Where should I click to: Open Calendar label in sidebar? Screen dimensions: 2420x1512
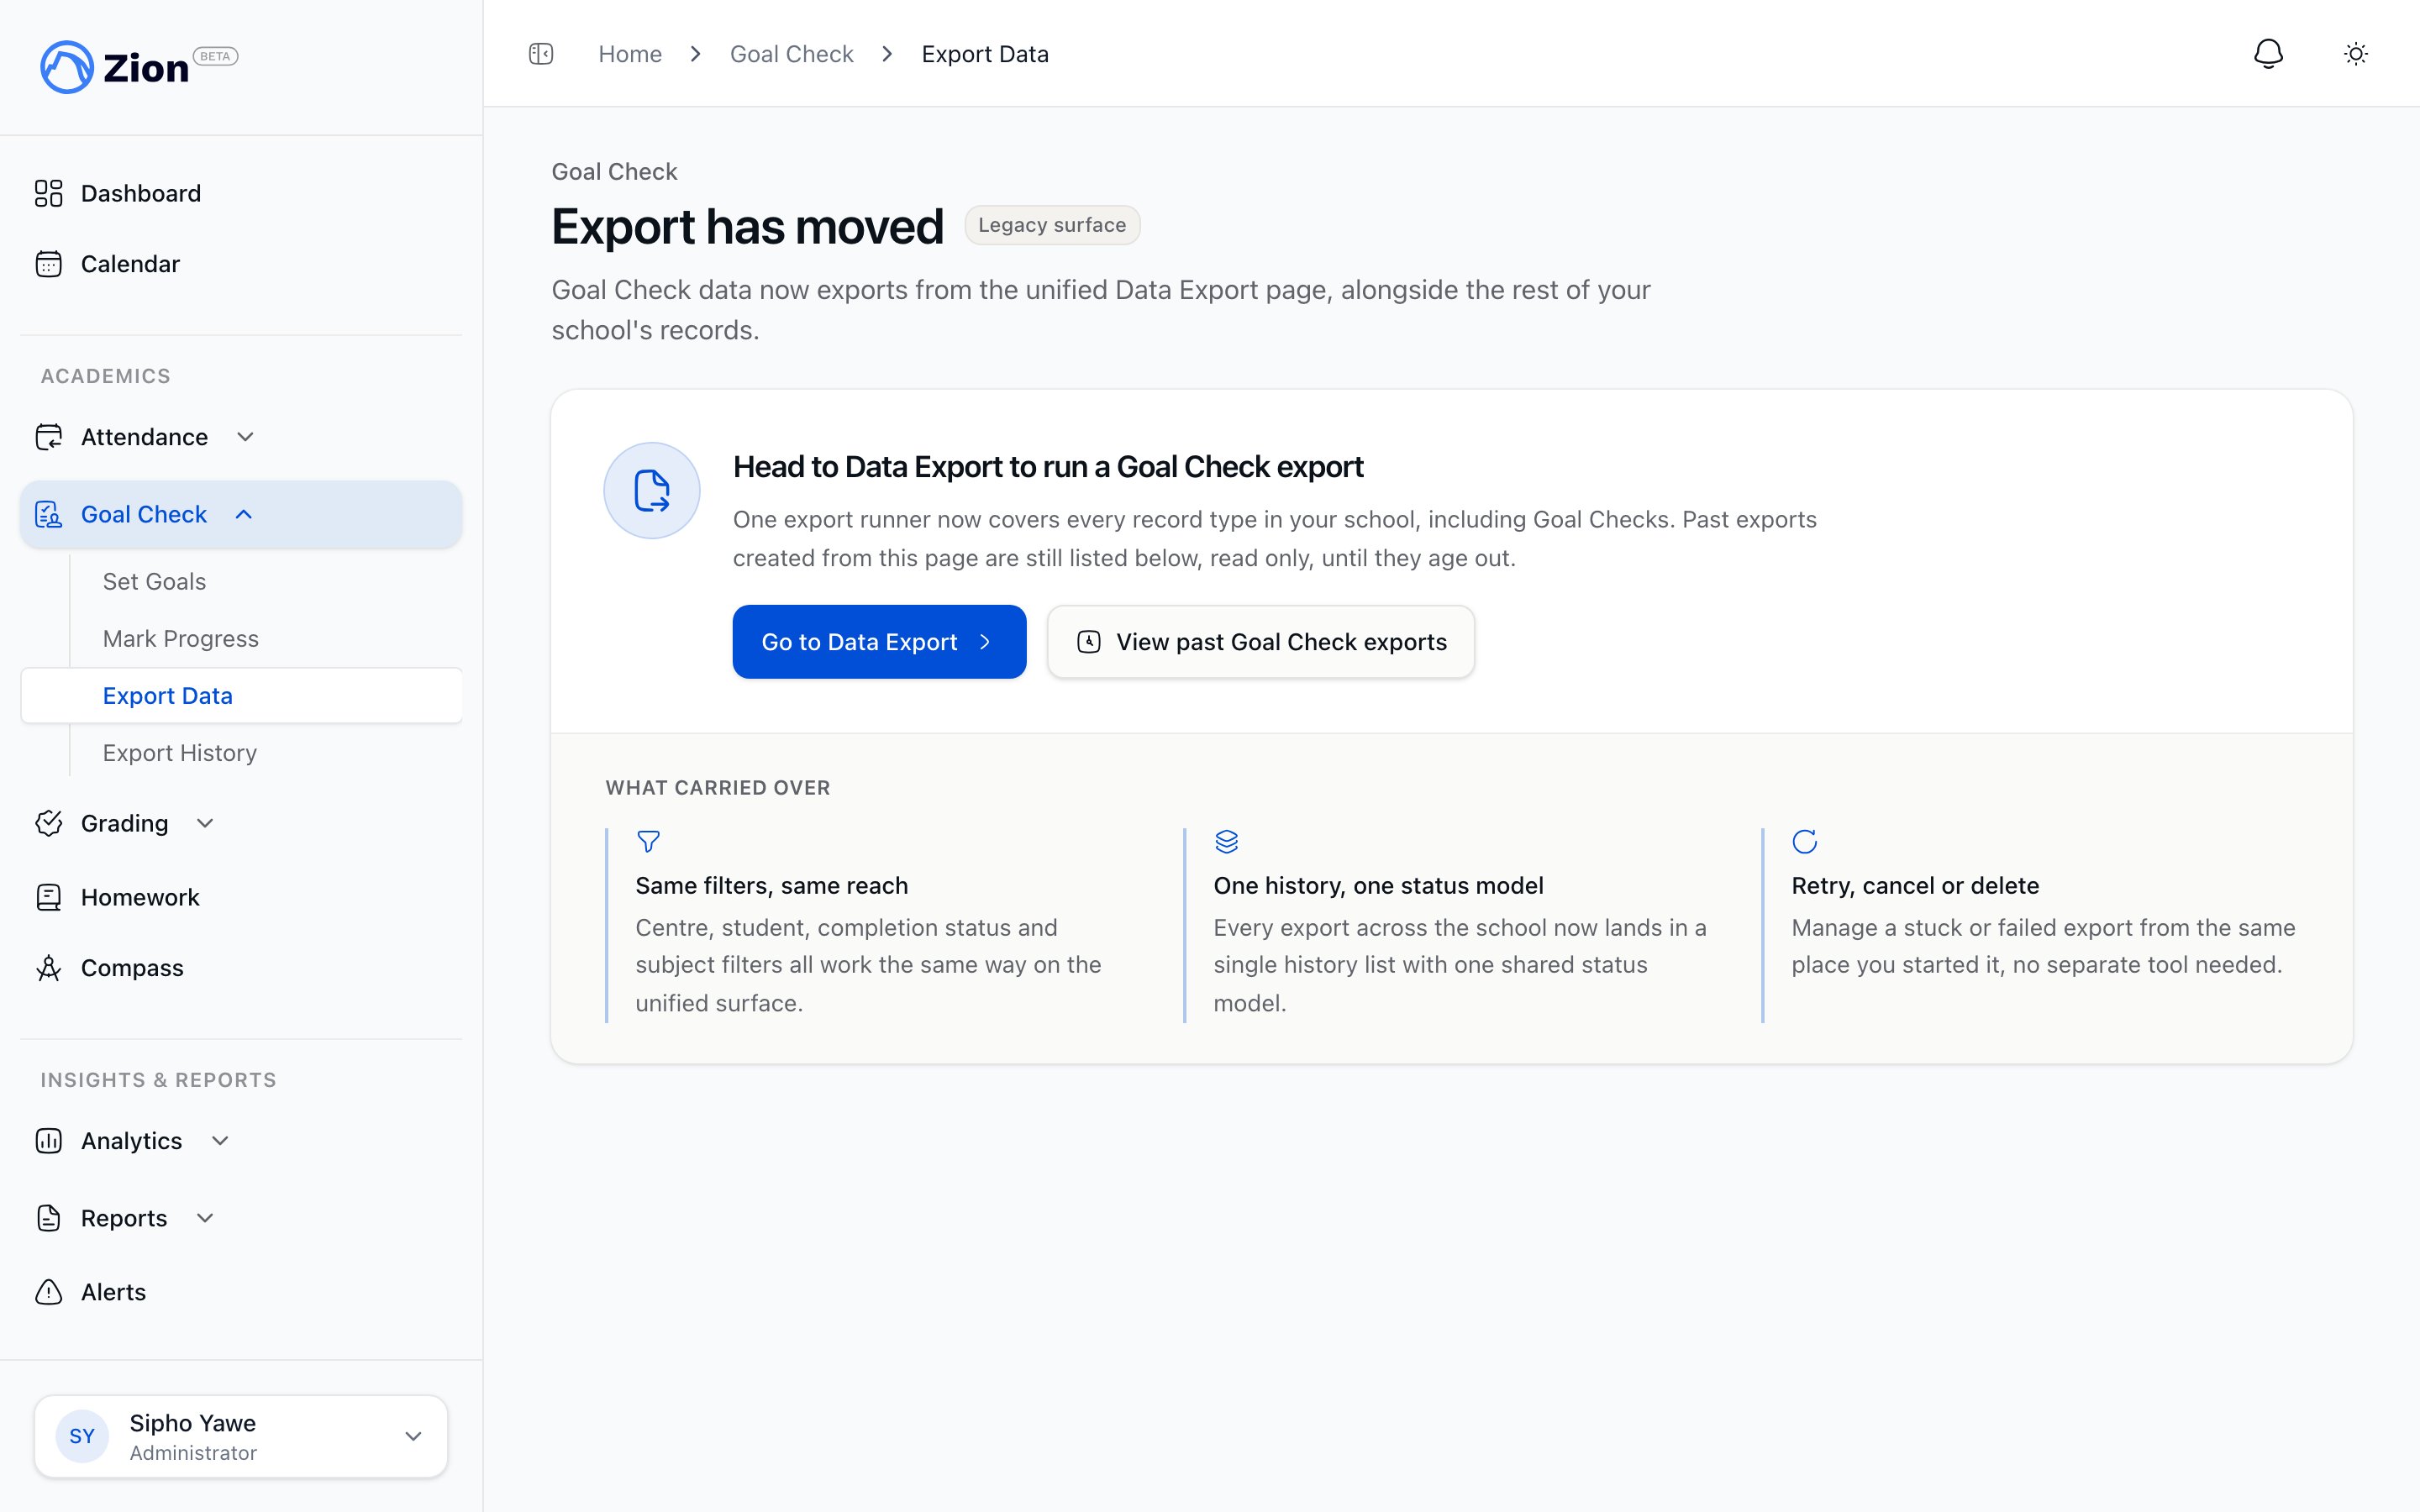(130, 264)
